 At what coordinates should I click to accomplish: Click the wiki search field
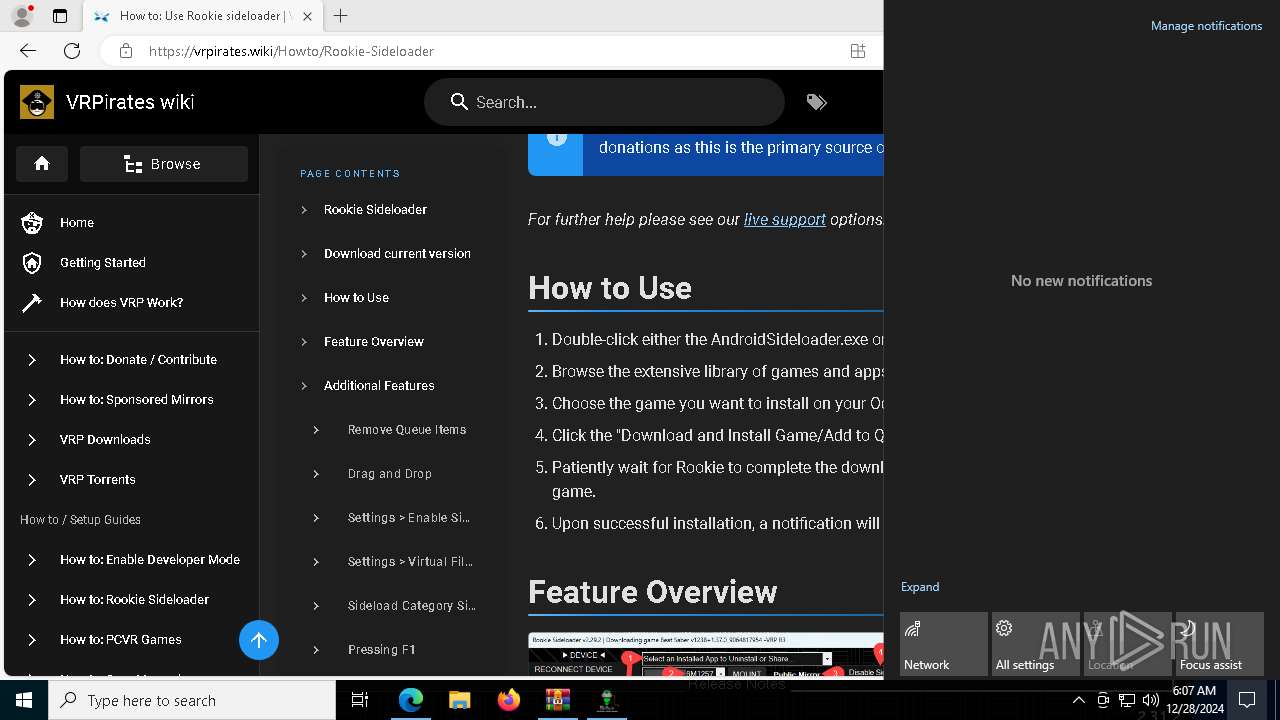604,102
